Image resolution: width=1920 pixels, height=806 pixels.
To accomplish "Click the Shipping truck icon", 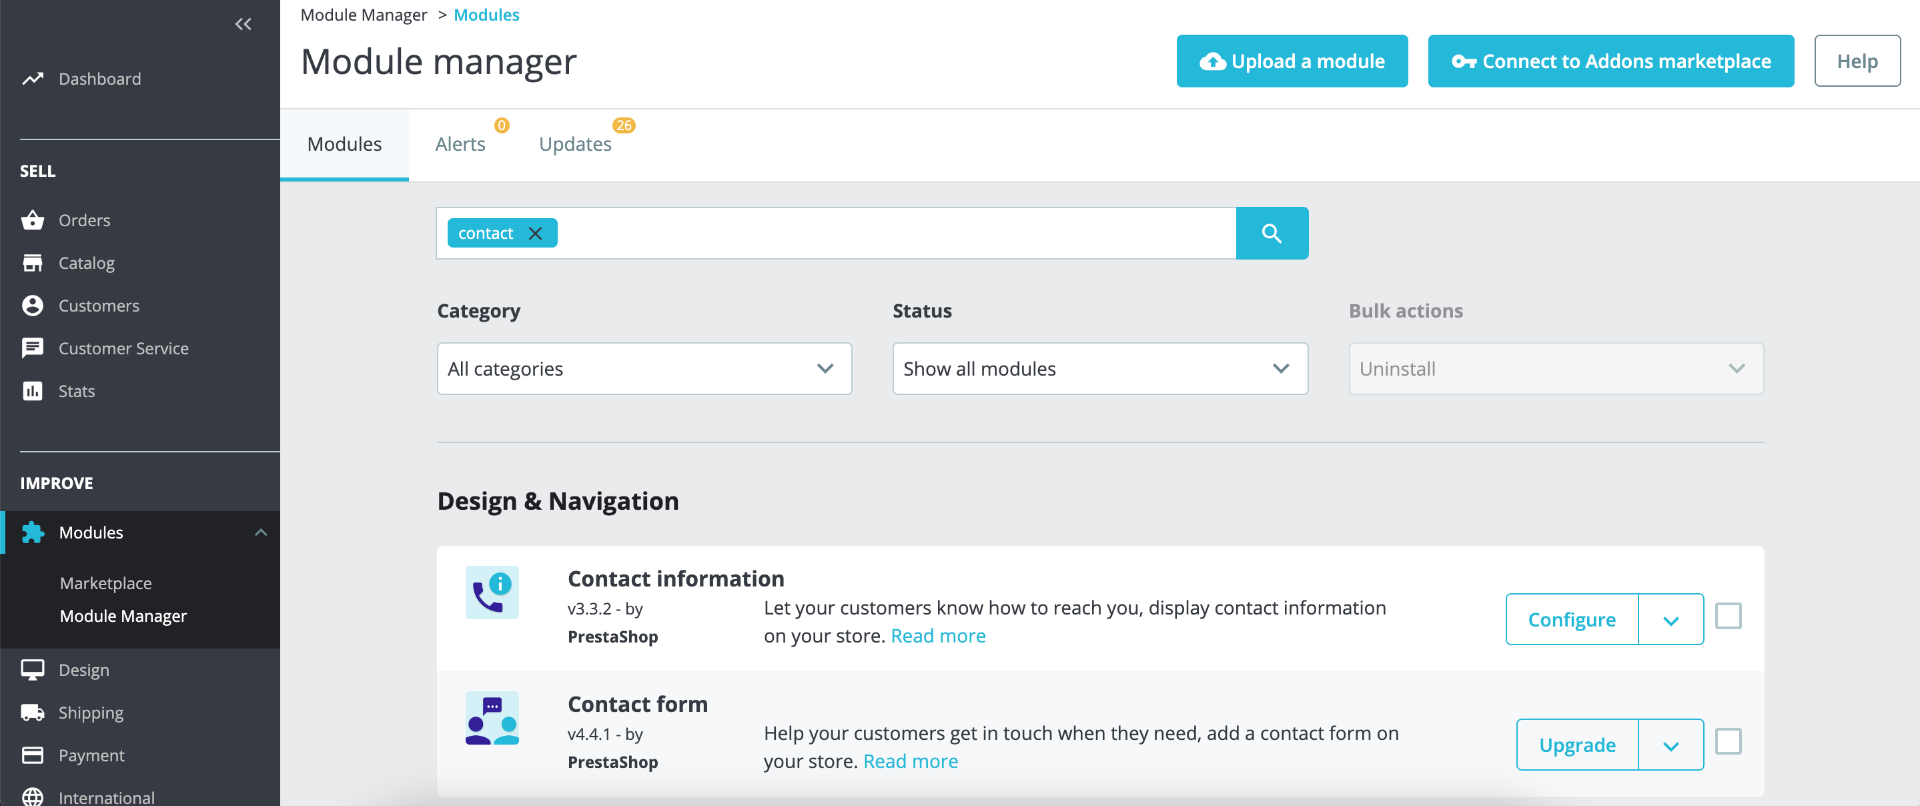I will 33,713.
